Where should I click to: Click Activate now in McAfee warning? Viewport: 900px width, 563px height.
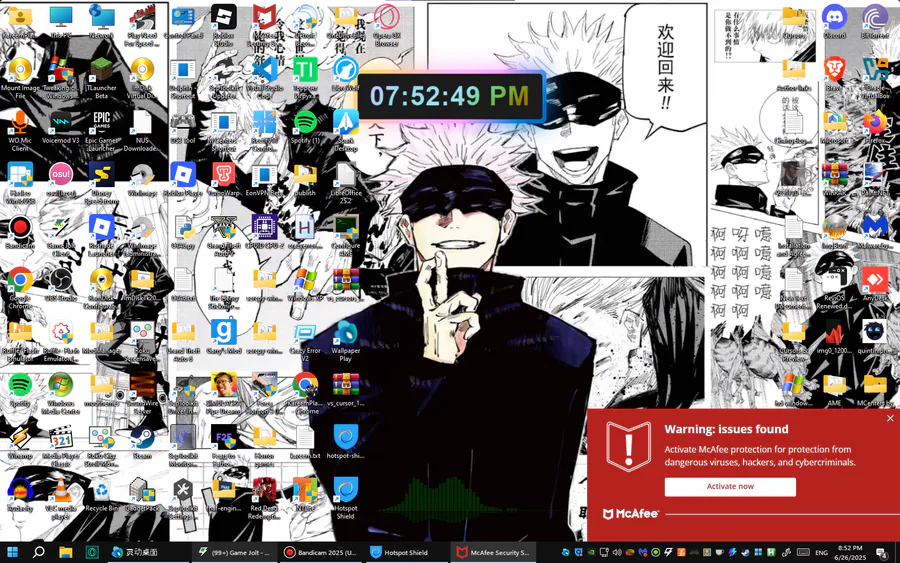coord(730,486)
